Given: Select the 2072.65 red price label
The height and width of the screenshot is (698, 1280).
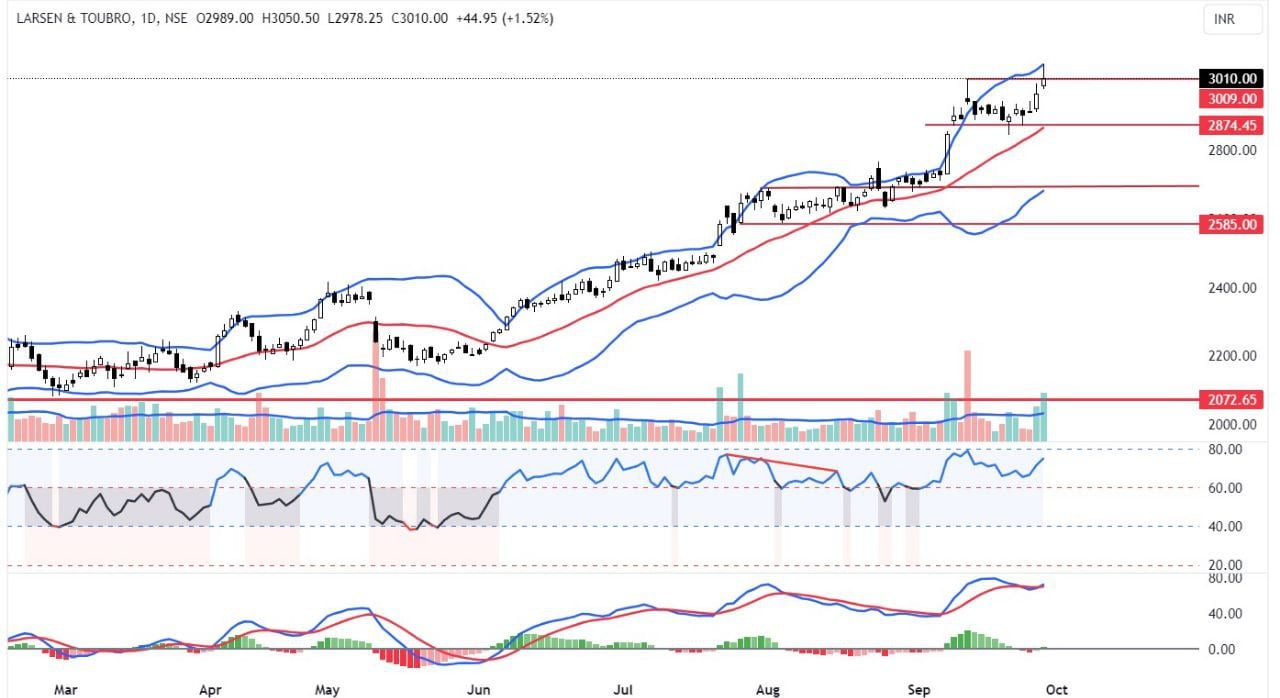Looking at the screenshot, I should 1231,400.
